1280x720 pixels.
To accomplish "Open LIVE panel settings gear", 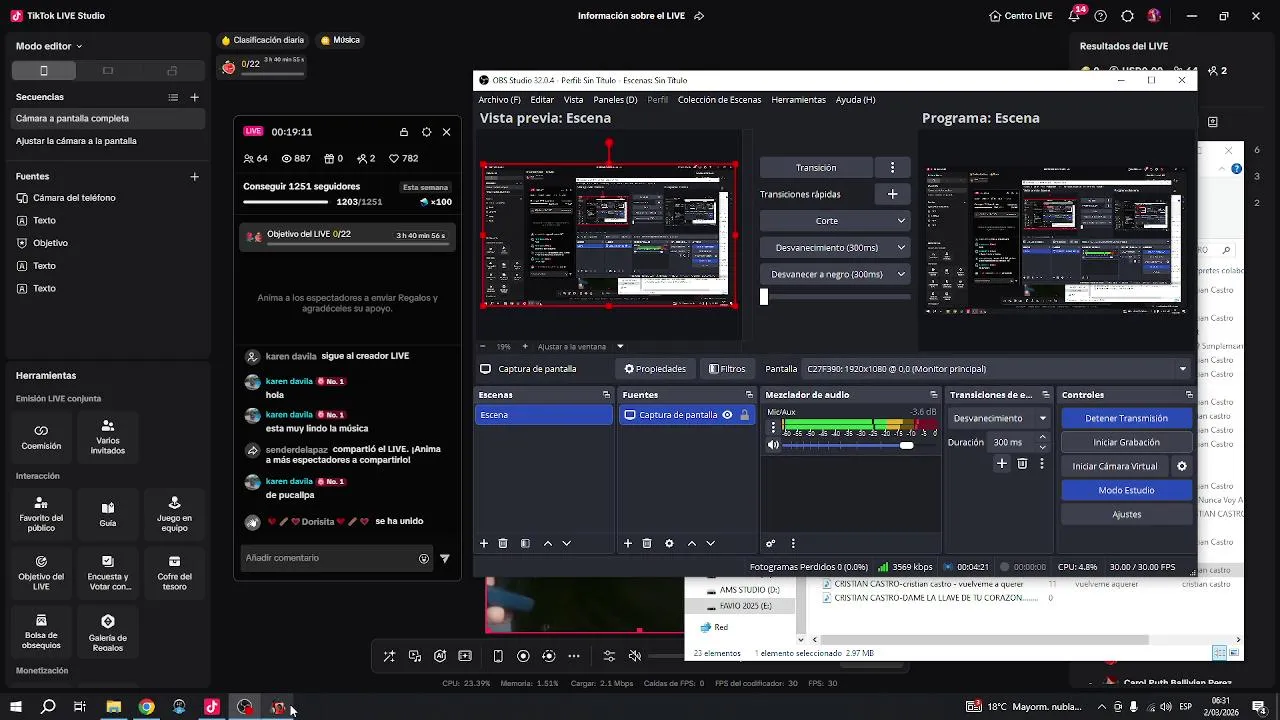I will [427, 132].
